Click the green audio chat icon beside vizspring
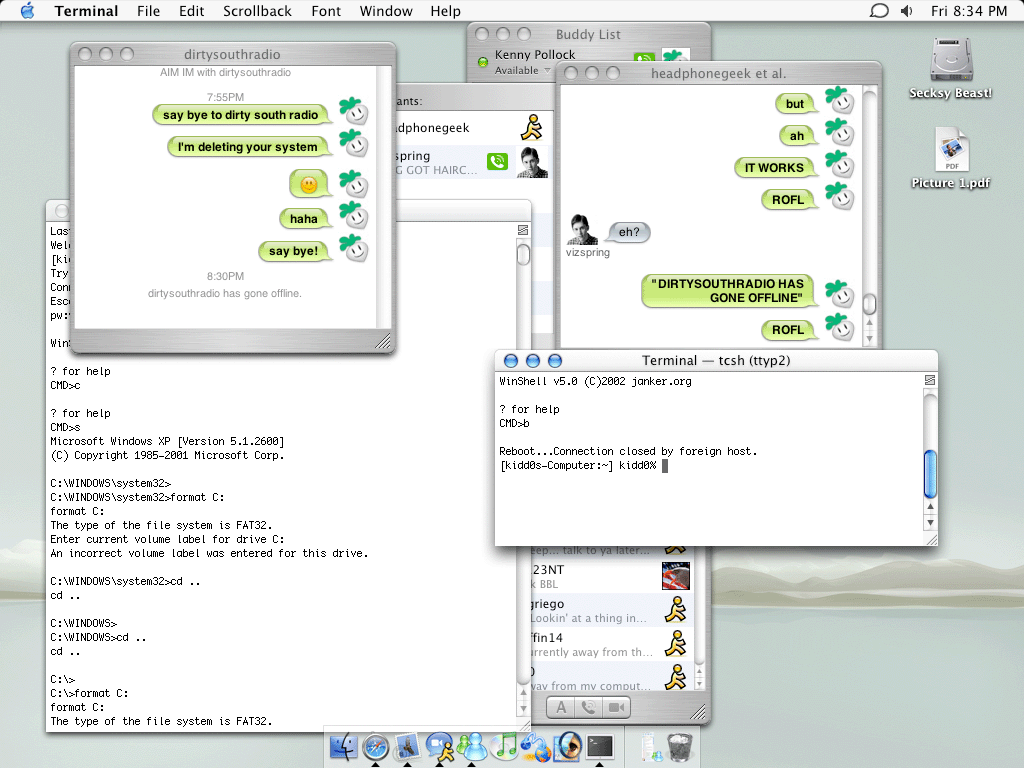 (497, 161)
